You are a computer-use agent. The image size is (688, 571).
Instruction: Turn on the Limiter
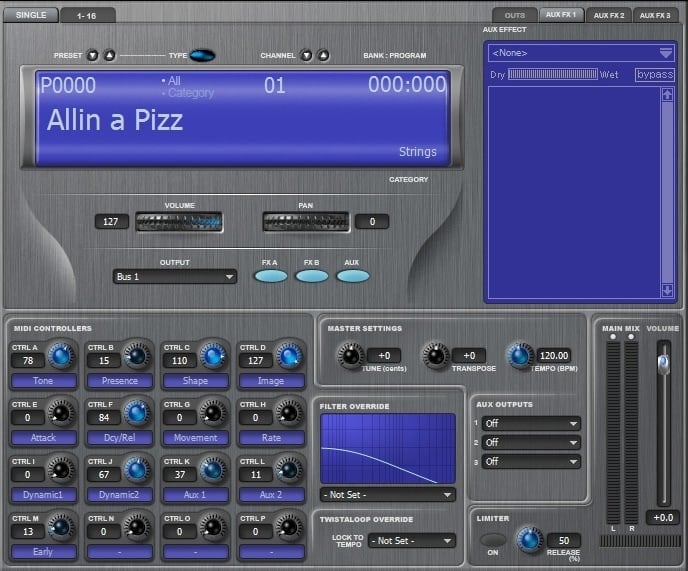493,540
